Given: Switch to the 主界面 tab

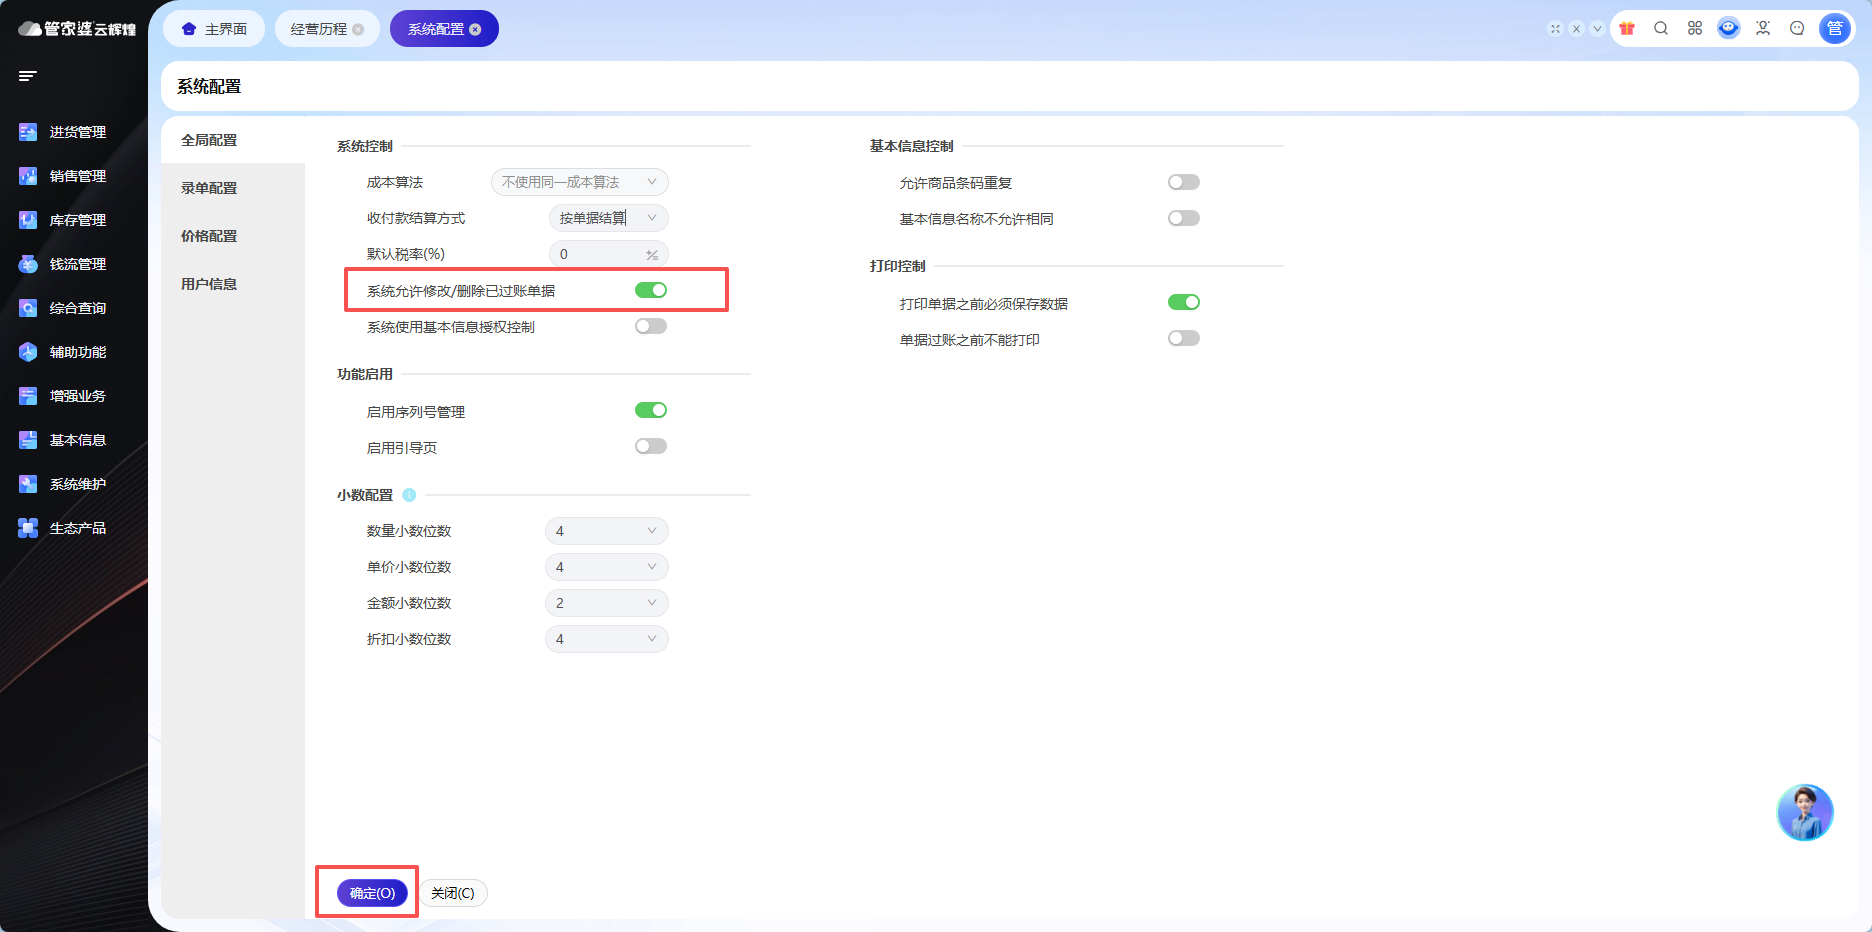Looking at the screenshot, I should [214, 29].
